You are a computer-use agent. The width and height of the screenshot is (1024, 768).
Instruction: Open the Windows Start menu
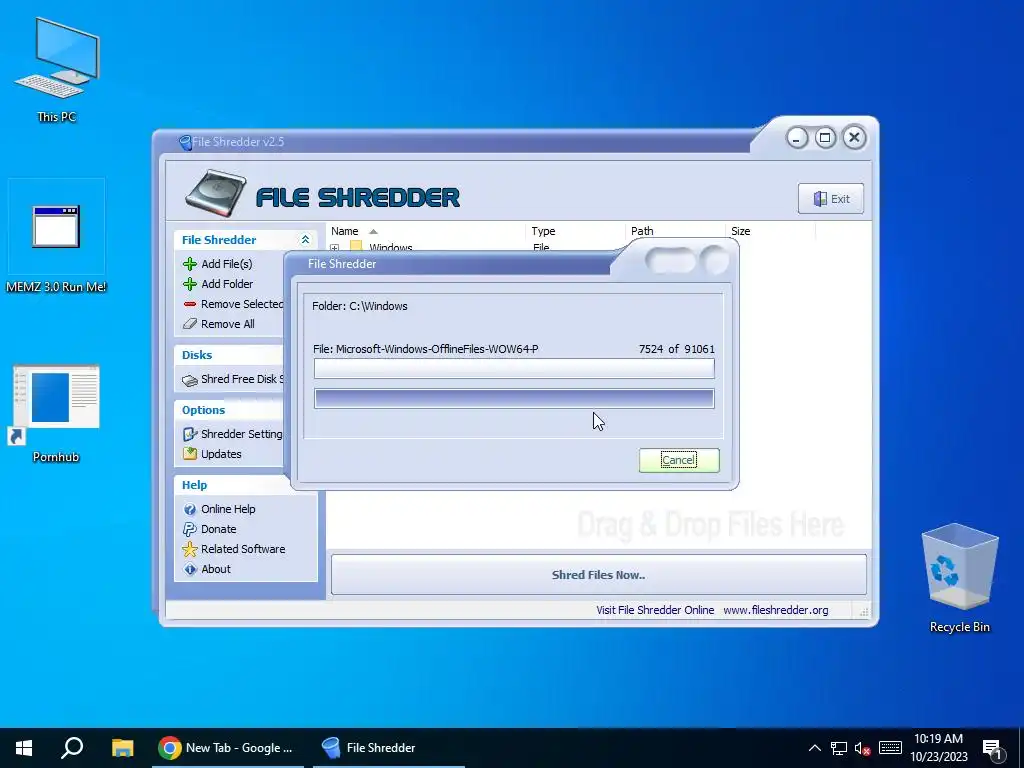pos(24,748)
